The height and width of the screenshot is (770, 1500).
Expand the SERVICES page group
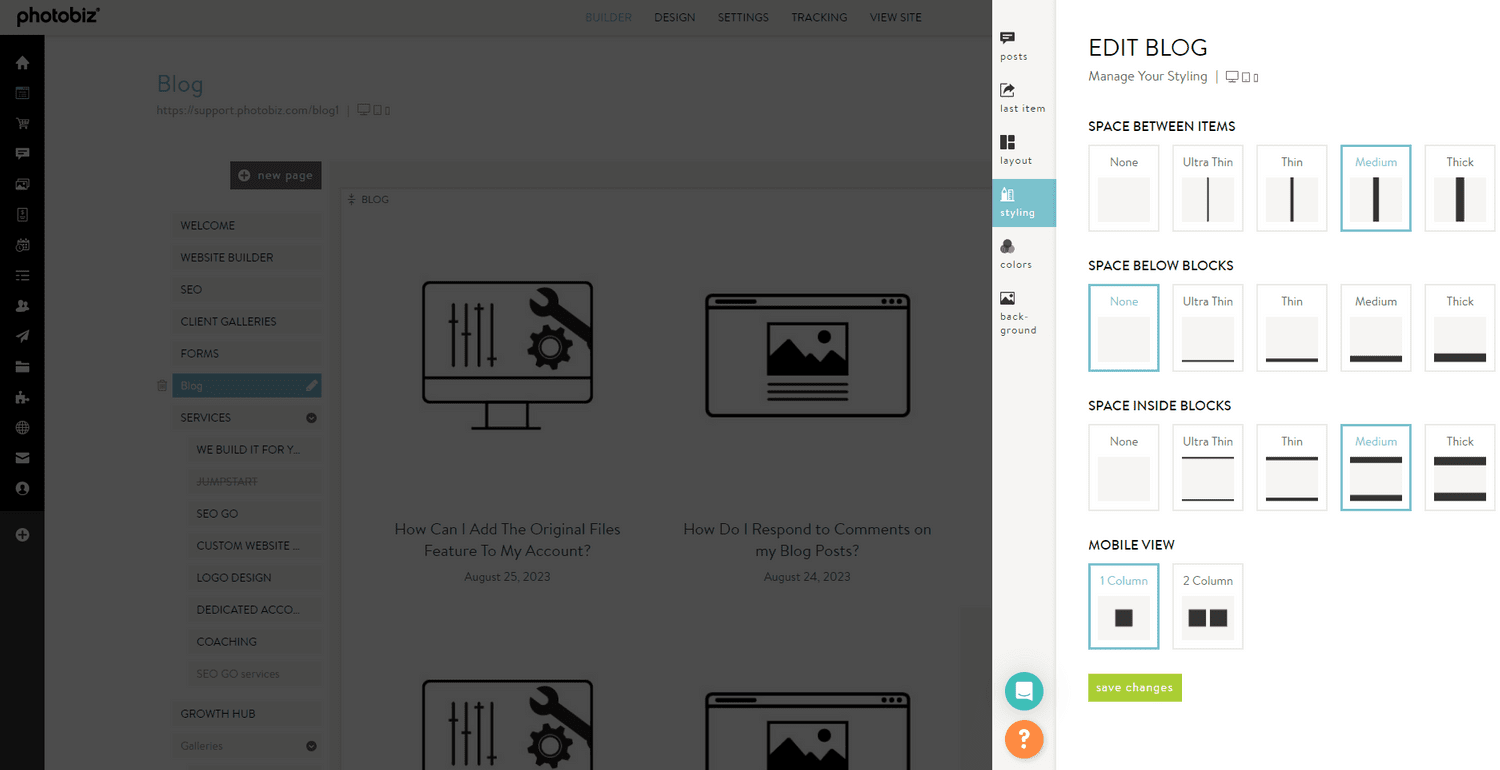tap(310, 417)
